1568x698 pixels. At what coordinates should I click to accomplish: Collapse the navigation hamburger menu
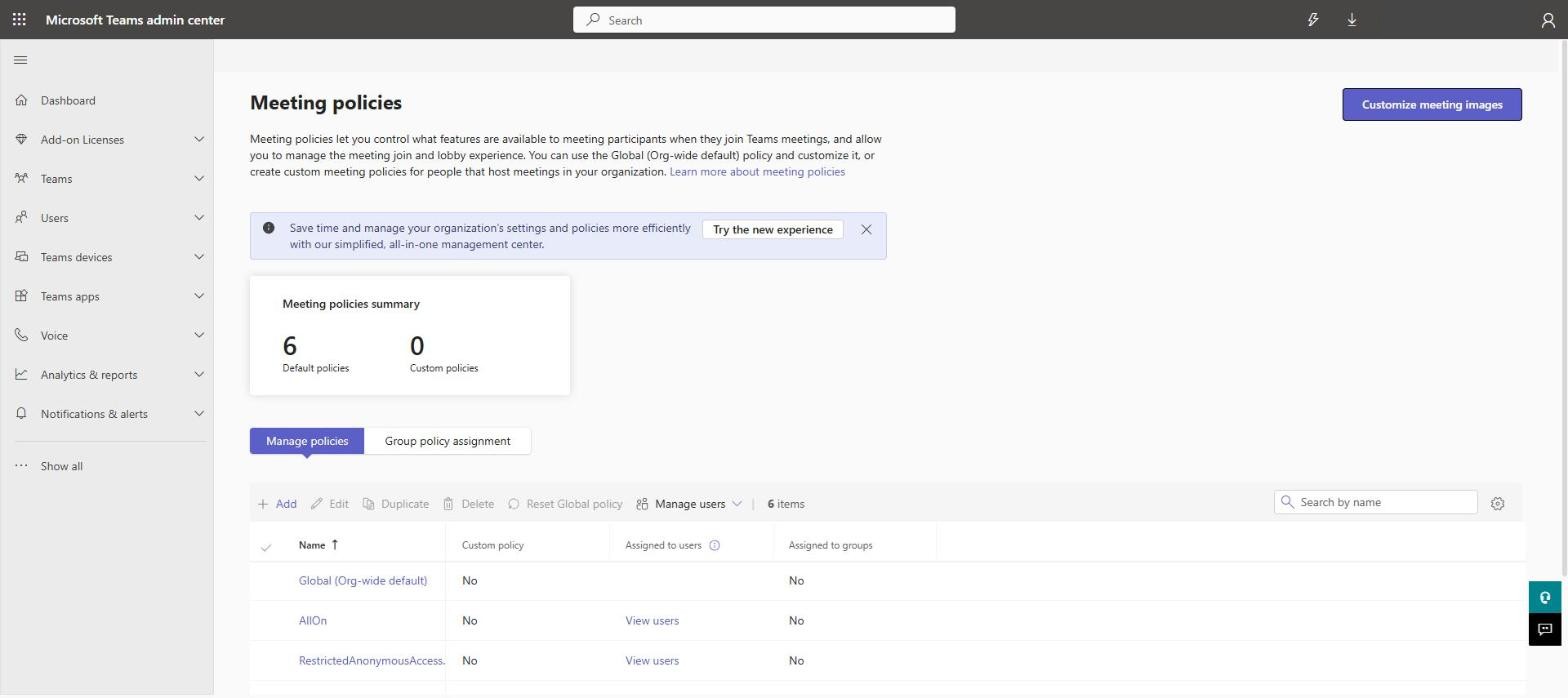(x=20, y=60)
